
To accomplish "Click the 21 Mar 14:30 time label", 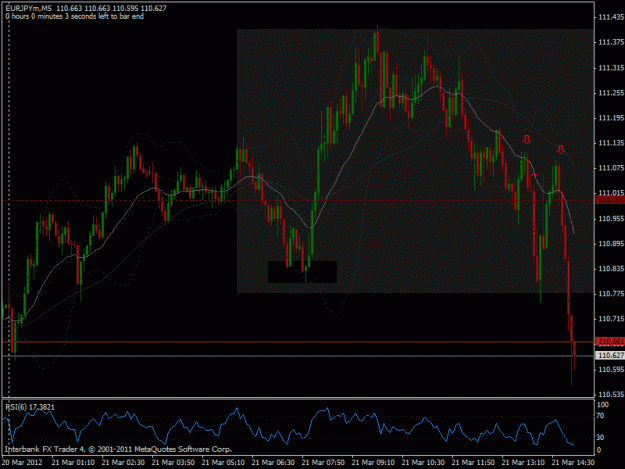I will coord(573,463).
